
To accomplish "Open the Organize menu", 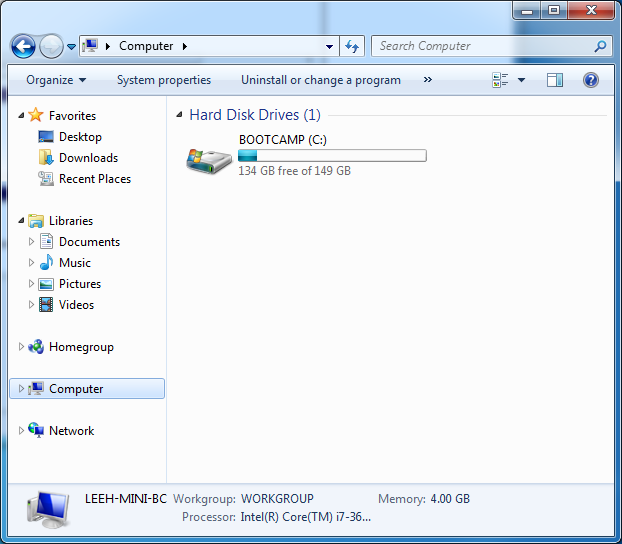I will 56,80.
